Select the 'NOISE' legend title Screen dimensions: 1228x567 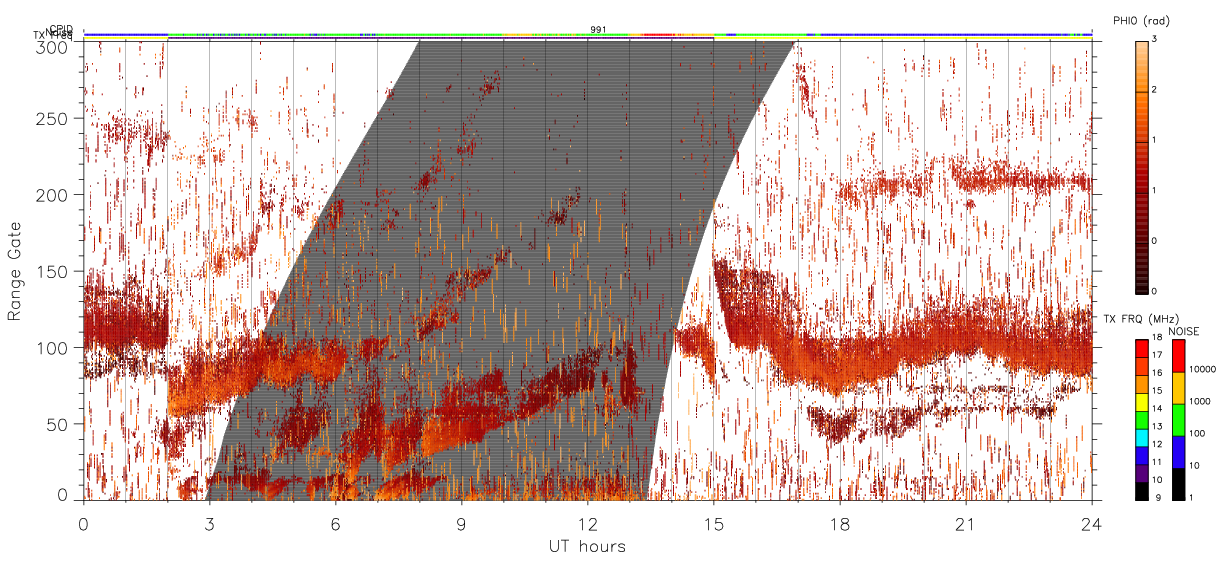coord(1185,331)
